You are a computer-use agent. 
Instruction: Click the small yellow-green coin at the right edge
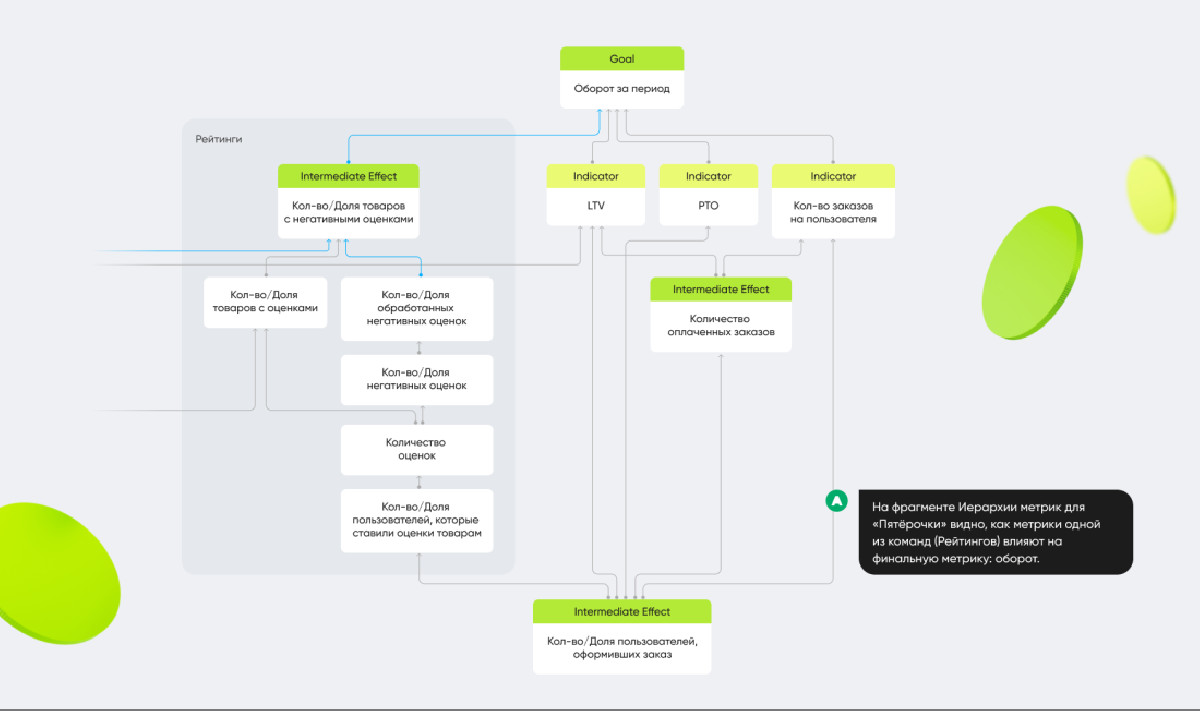click(1151, 194)
